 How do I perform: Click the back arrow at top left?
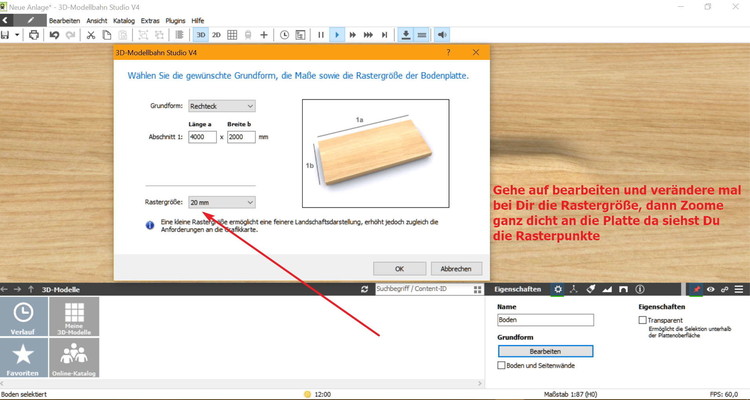(5, 21)
